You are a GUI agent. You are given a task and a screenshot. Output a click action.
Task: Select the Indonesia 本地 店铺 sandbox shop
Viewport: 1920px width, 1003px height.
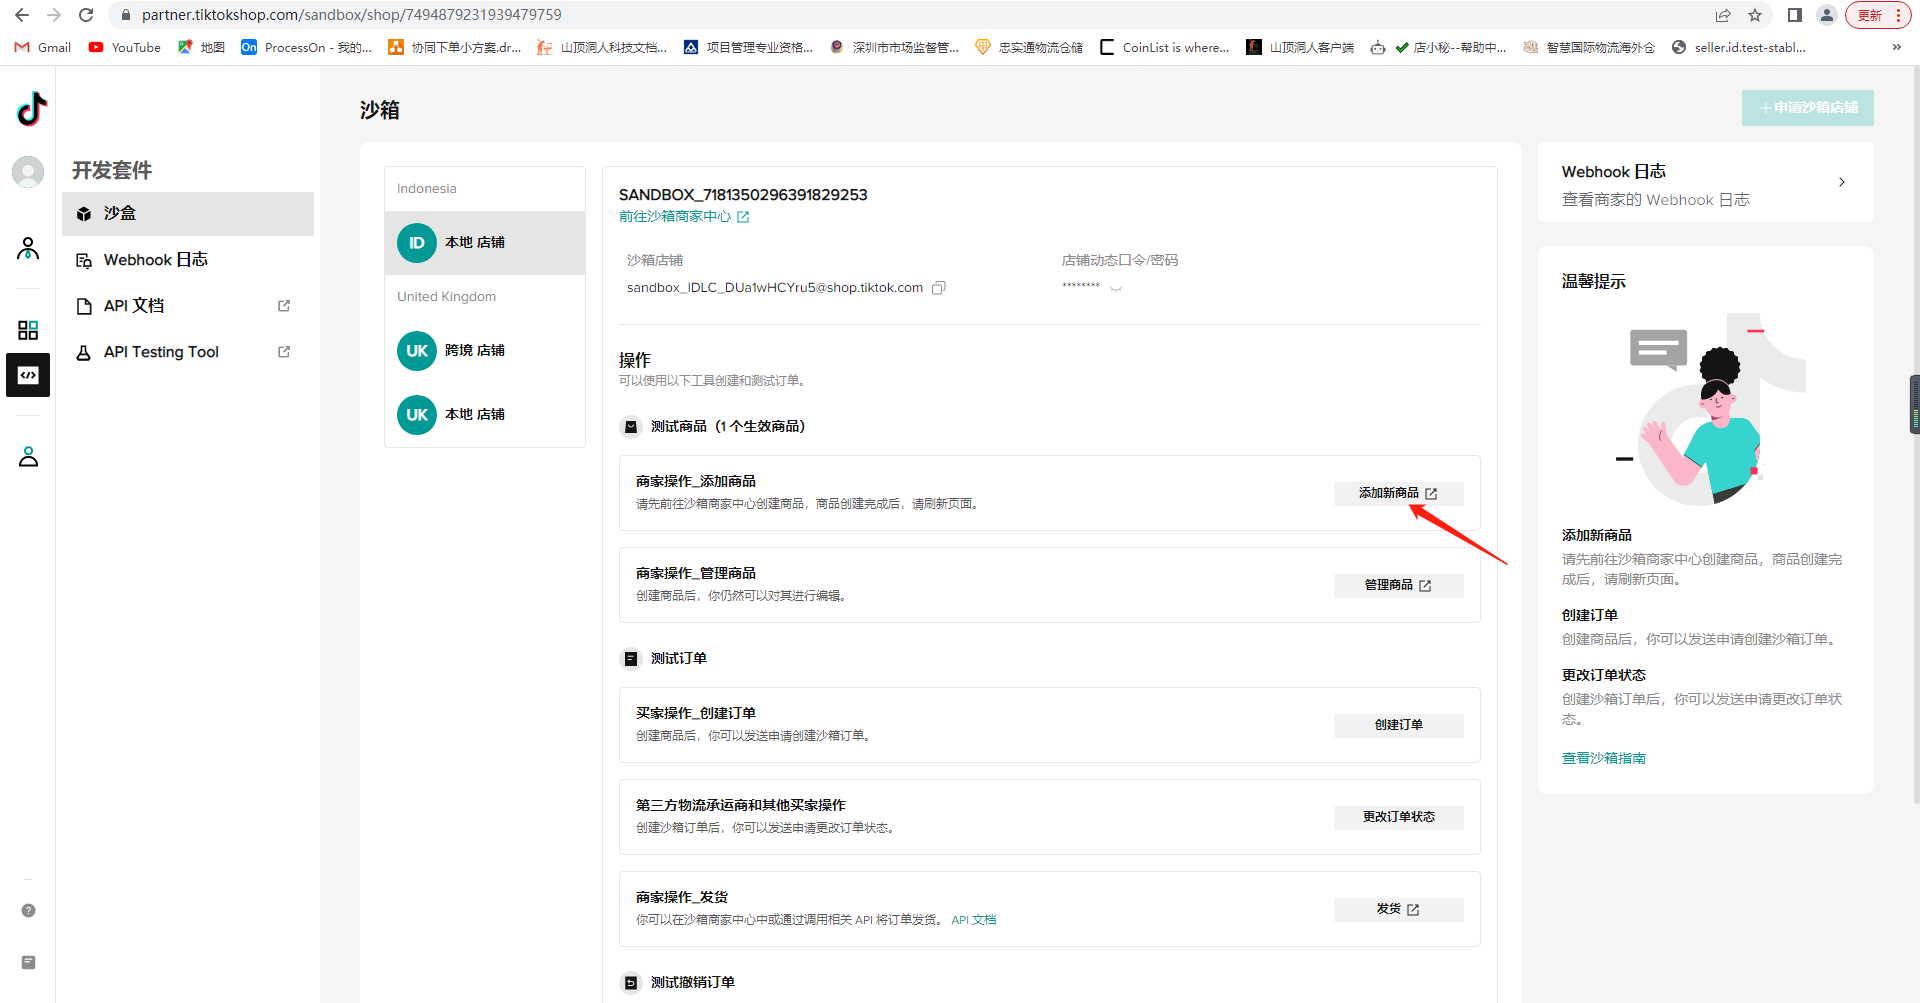click(x=475, y=243)
